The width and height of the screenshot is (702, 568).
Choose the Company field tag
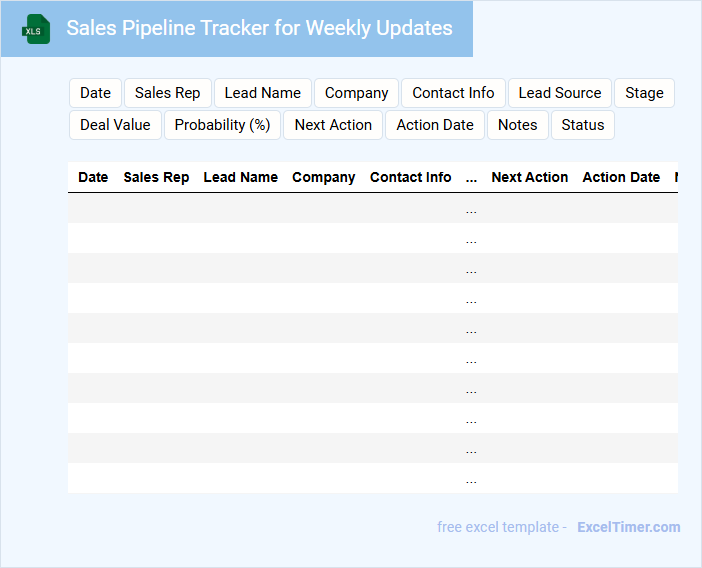(x=356, y=93)
